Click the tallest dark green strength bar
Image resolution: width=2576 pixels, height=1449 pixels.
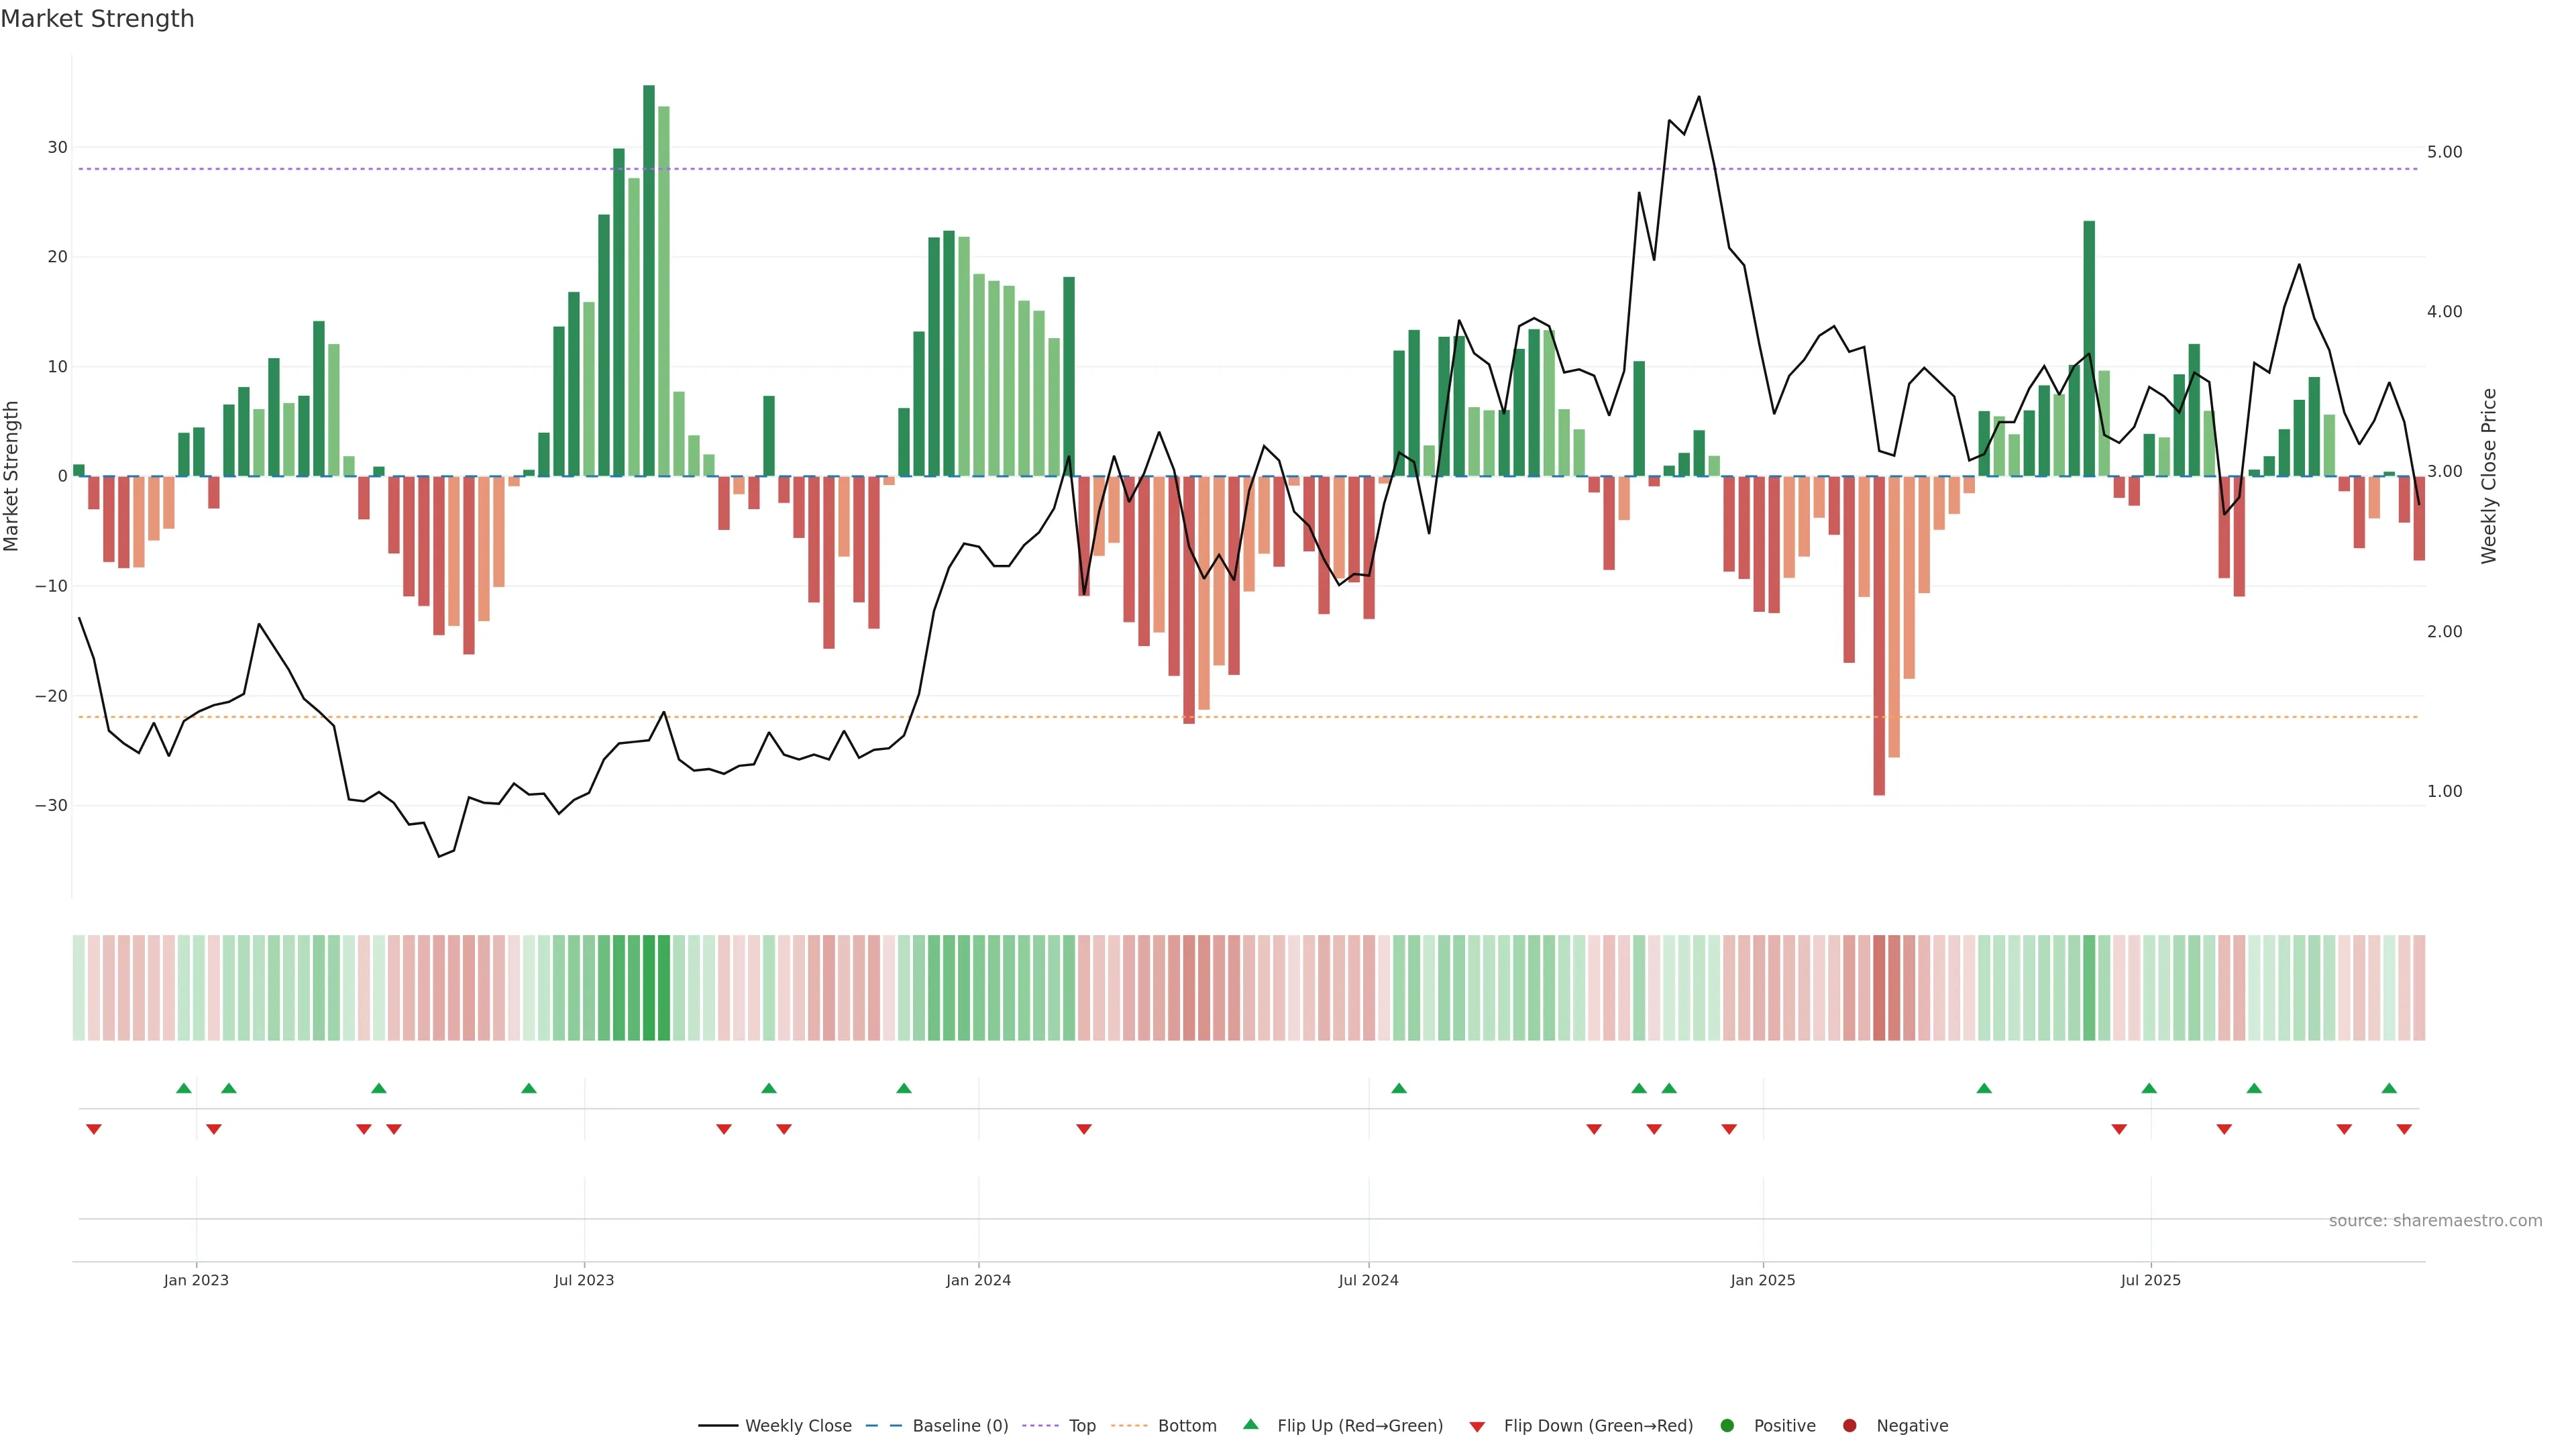[649, 280]
